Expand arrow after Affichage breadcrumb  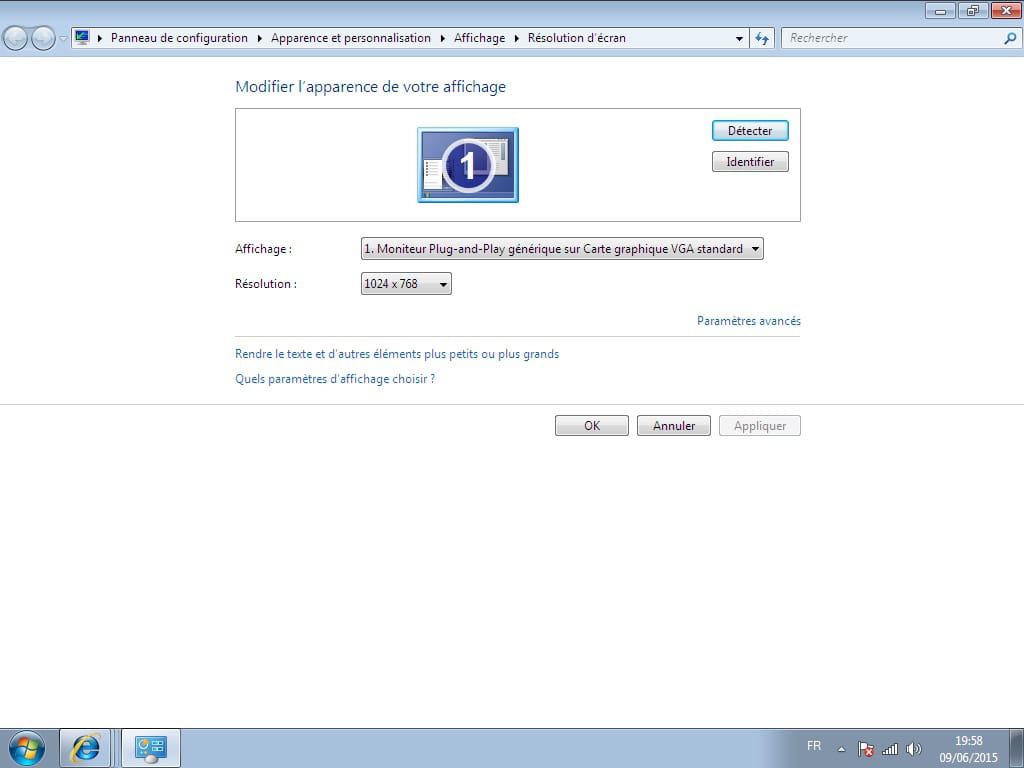point(517,39)
